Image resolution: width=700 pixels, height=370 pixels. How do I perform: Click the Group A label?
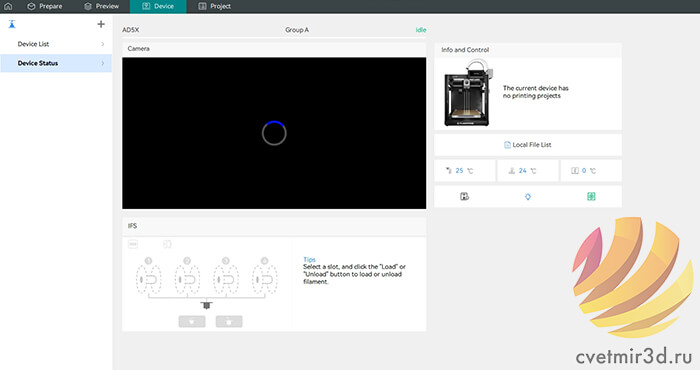tap(297, 30)
